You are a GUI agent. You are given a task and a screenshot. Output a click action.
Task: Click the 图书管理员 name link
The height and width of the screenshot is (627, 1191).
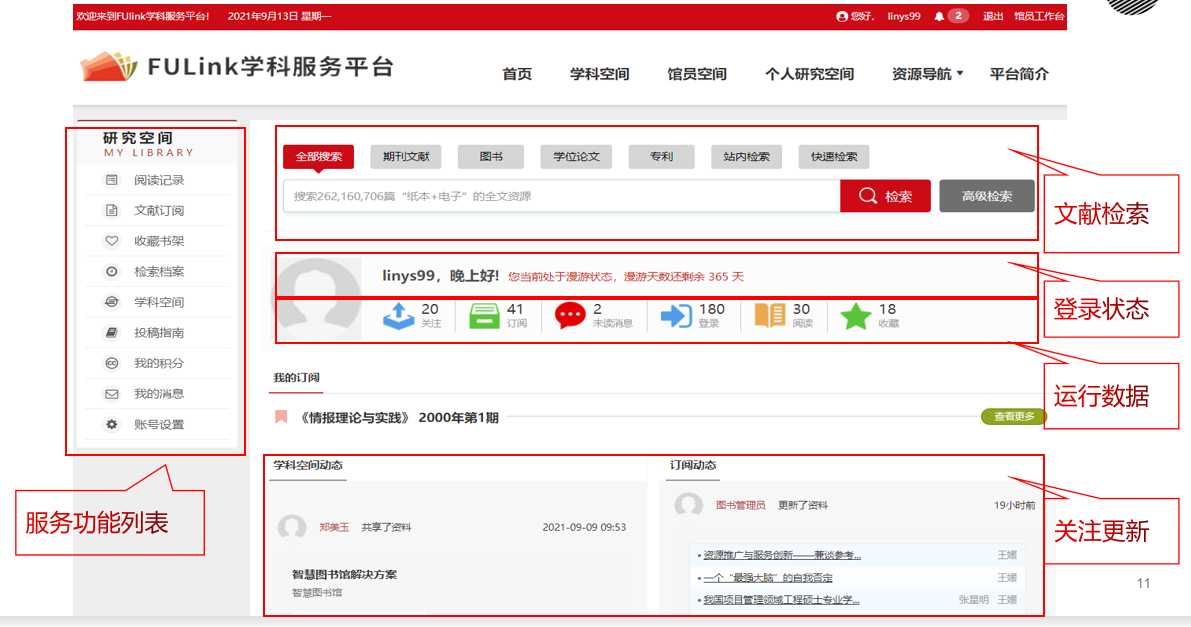(741, 505)
